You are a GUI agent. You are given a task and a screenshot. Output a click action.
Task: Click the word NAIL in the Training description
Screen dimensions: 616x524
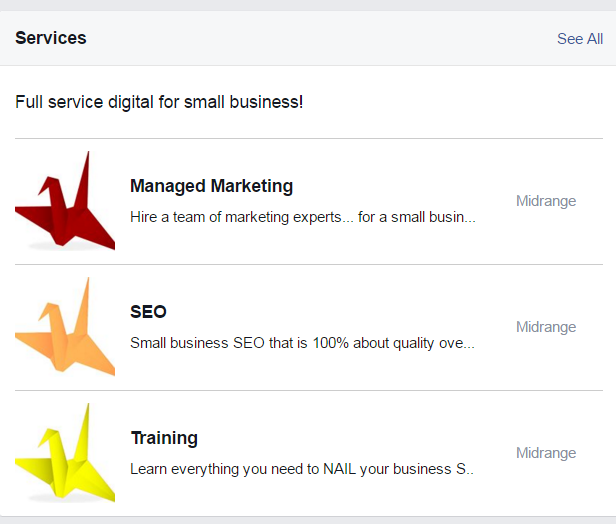tap(339, 469)
